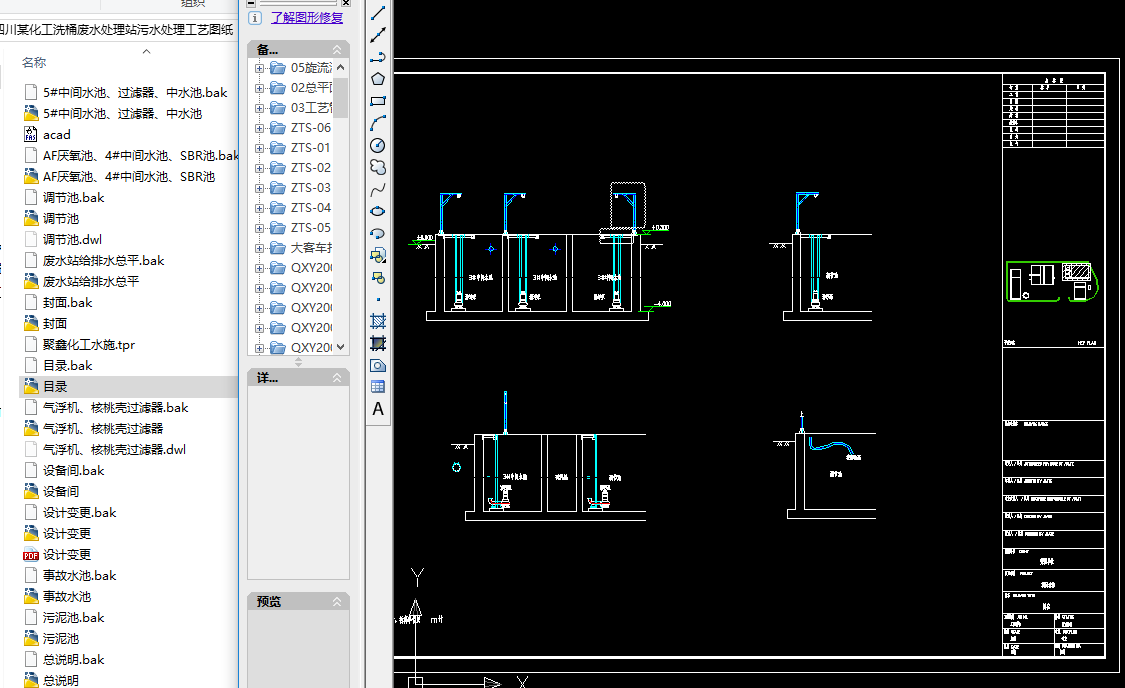1125x688 pixels.
Task: Select the Revision Cloud tool
Action: click(377, 167)
